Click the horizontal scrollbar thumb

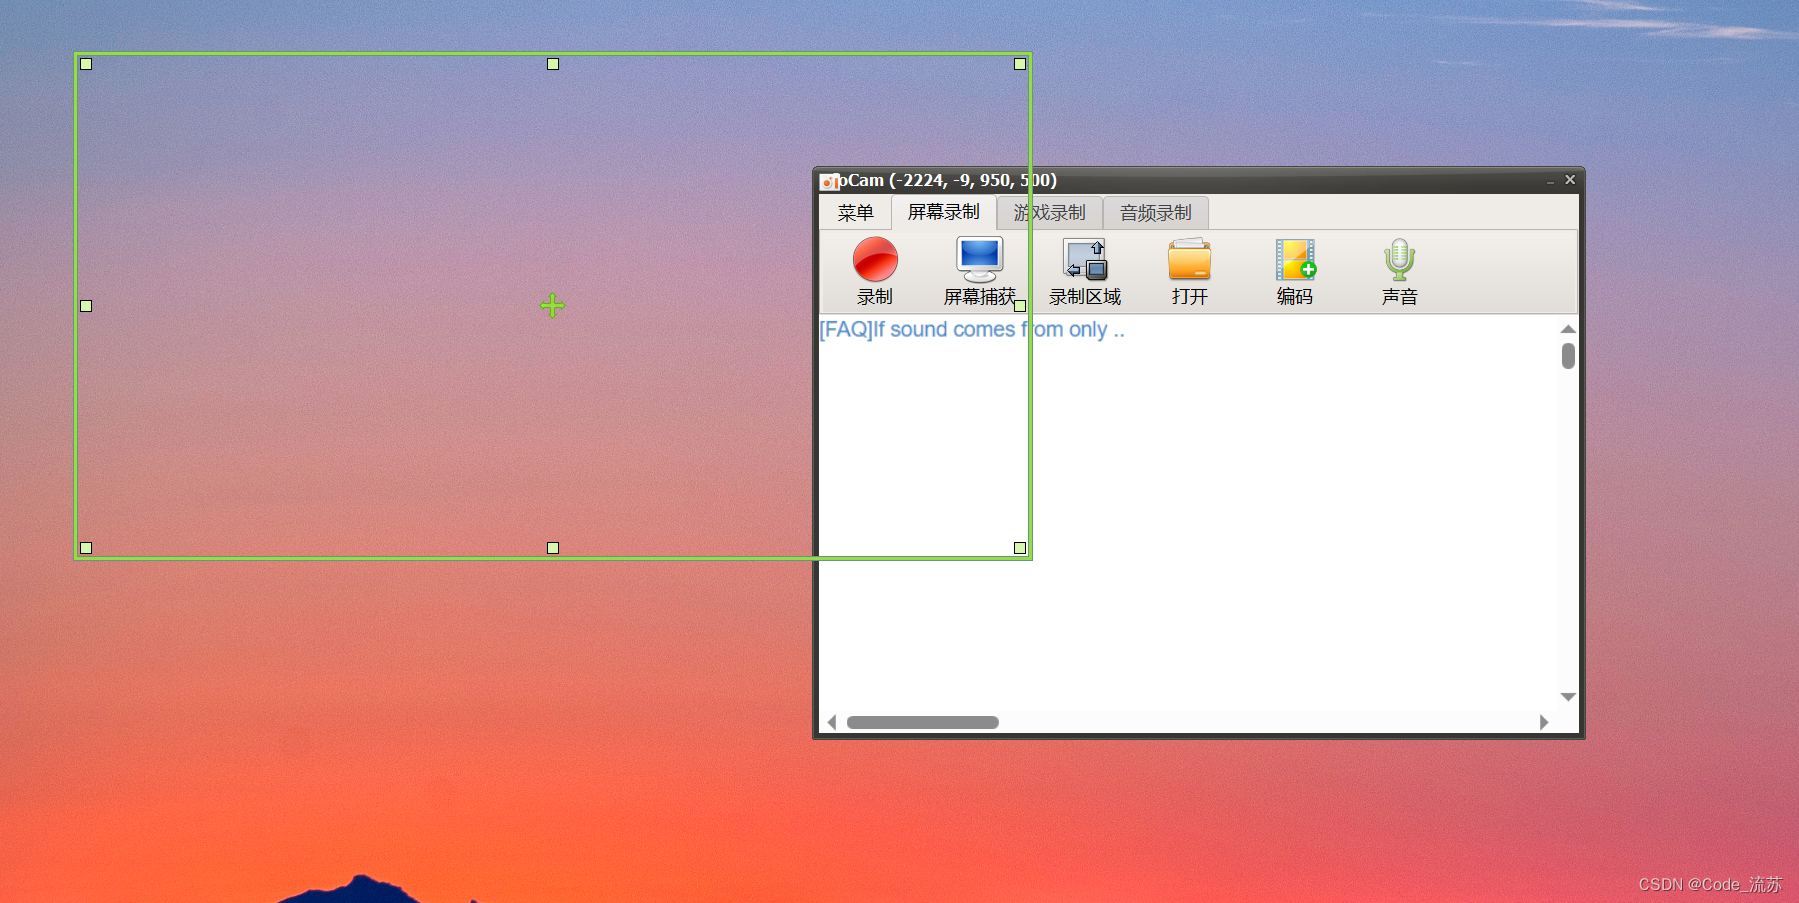[x=923, y=722]
